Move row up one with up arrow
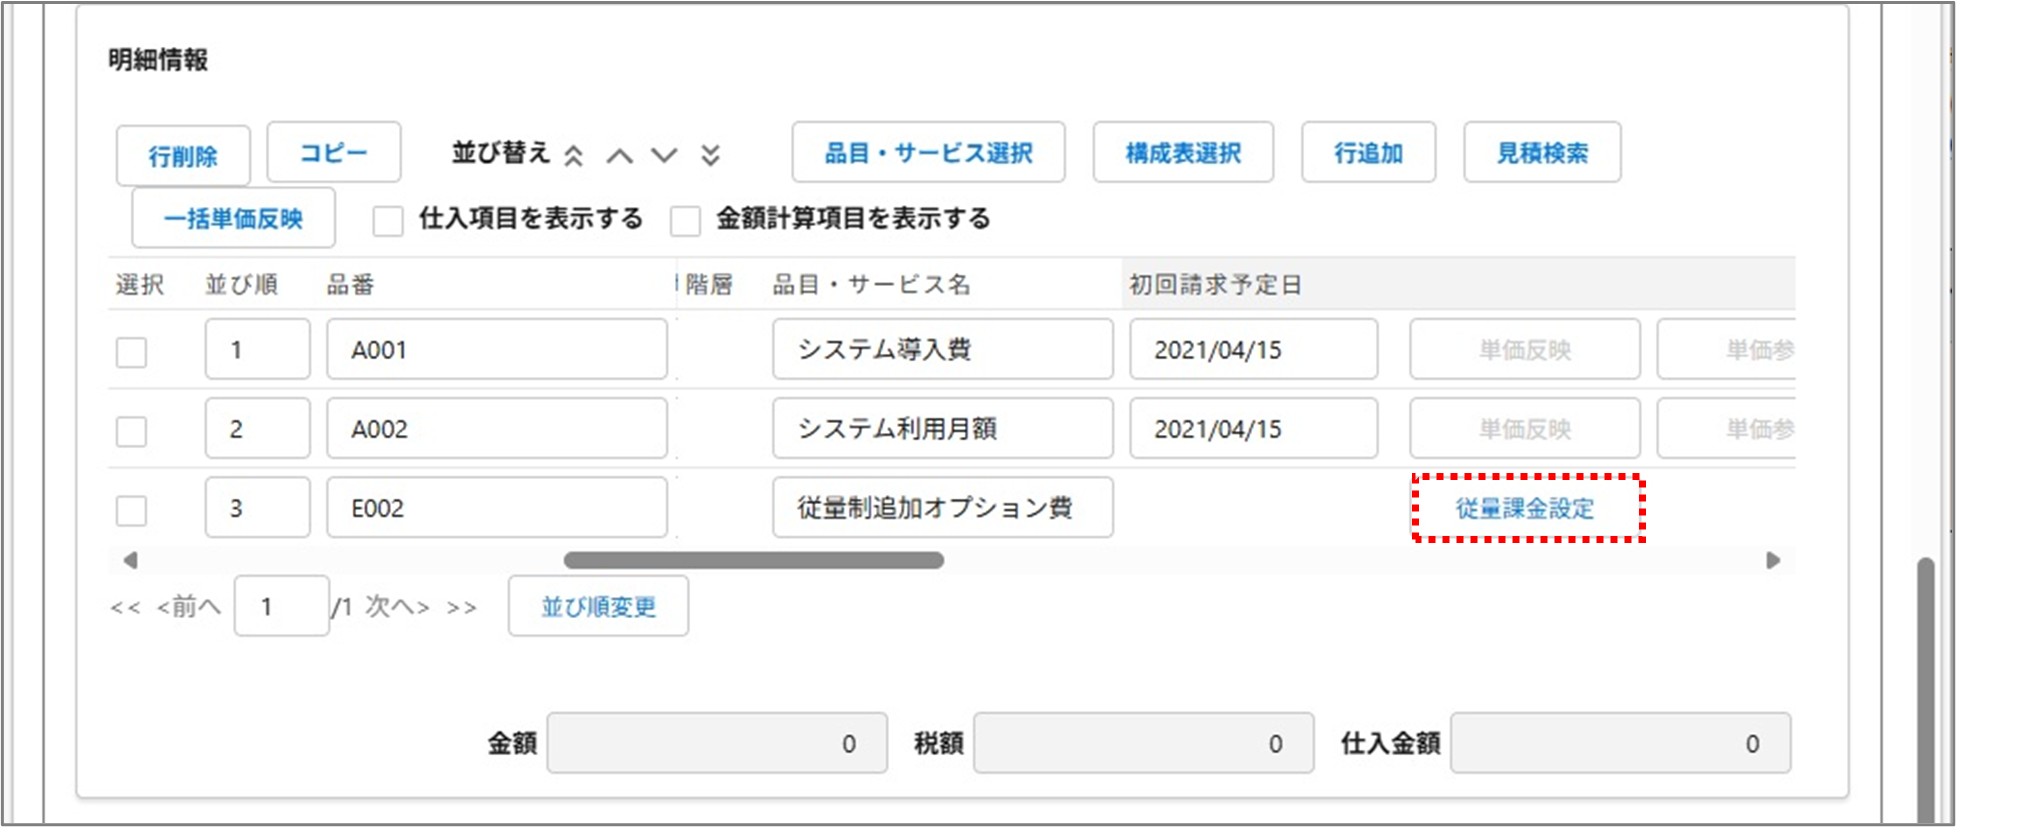Screen dimensions: 2027x832 pos(620,156)
